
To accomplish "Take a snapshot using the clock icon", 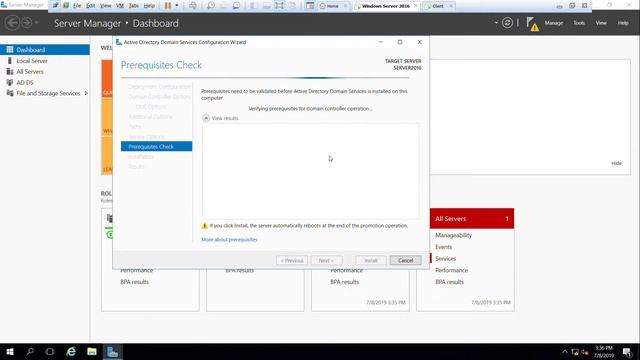I will 211,6.
